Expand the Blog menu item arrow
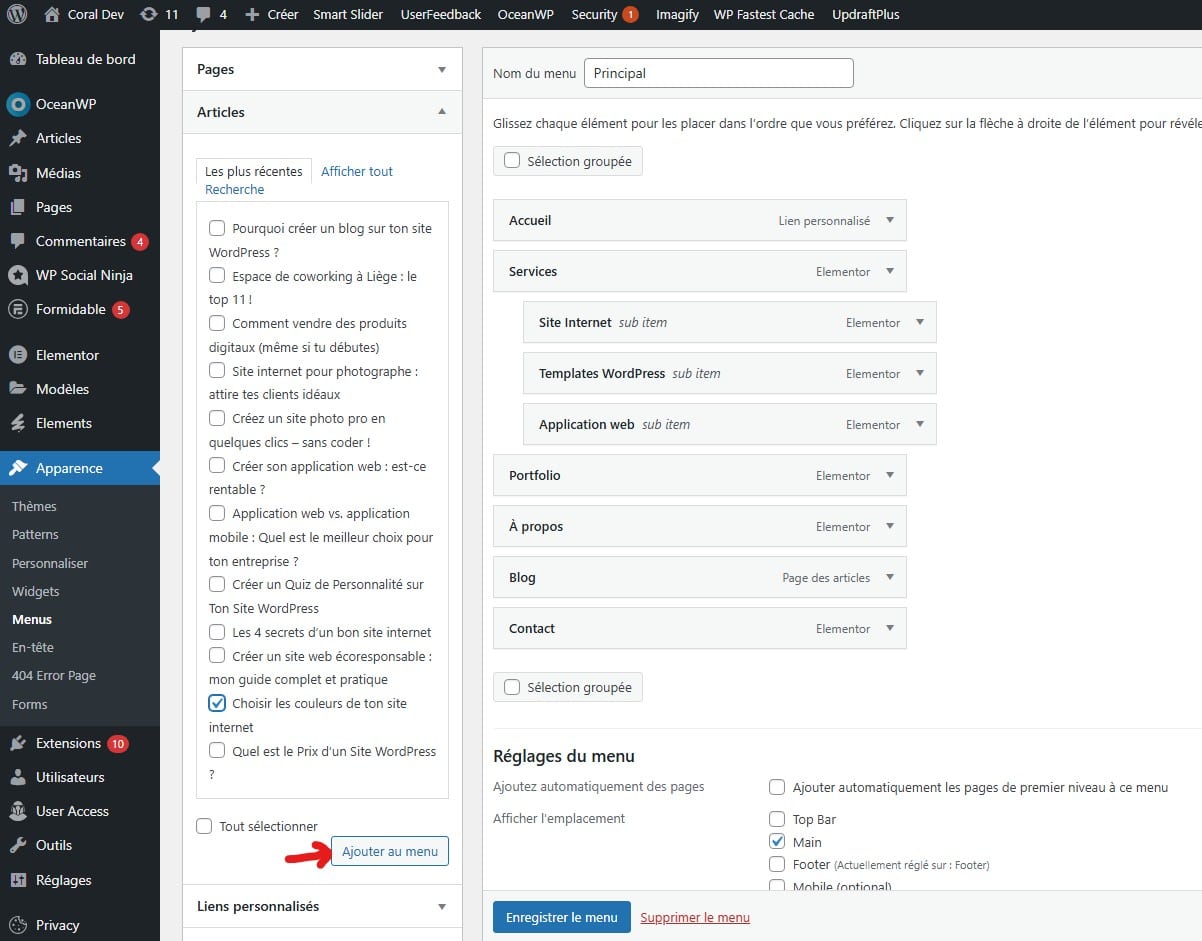Screen dimensions: 1202x941 pyautogui.click(x=890, y=577)
